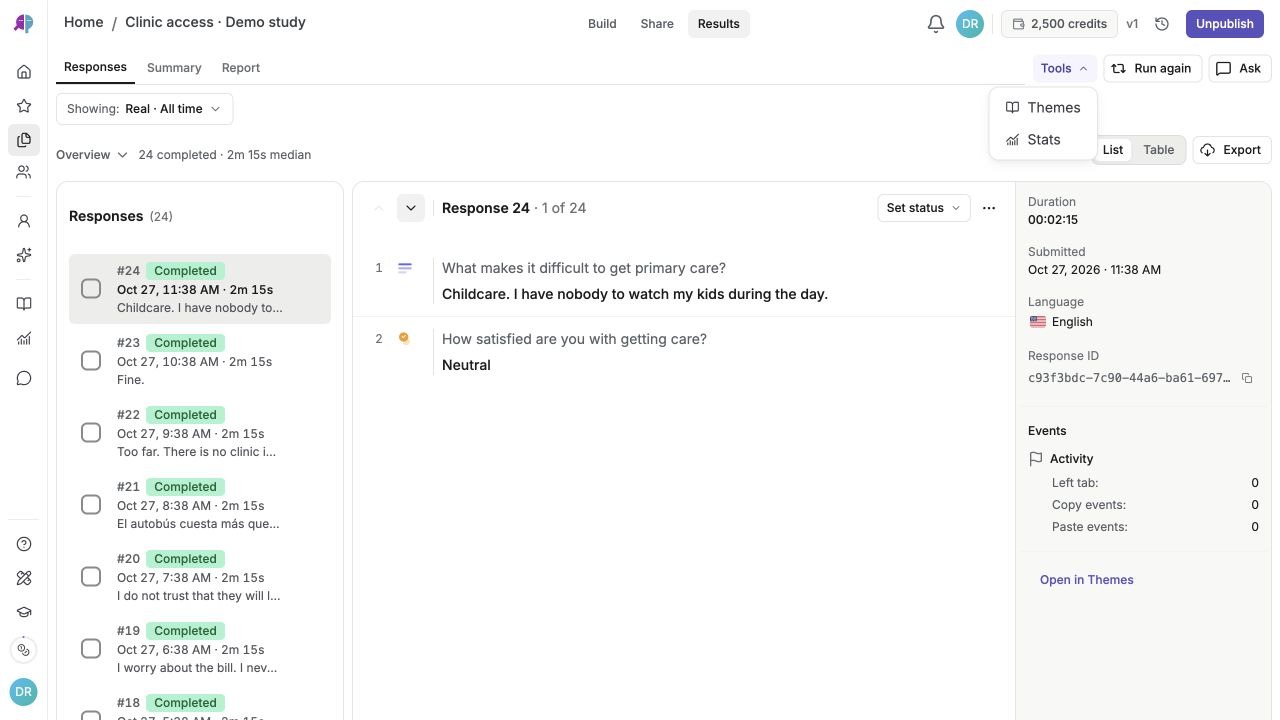Copy the Response ID
1280x720 pixels.
click(1247, 378)
